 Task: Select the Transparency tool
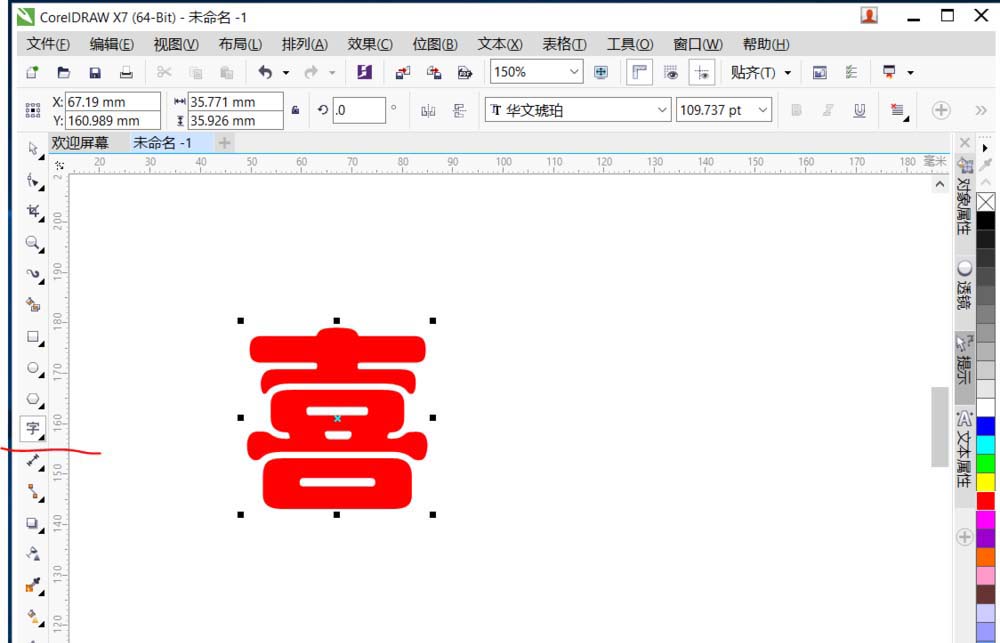pos(33,554)
